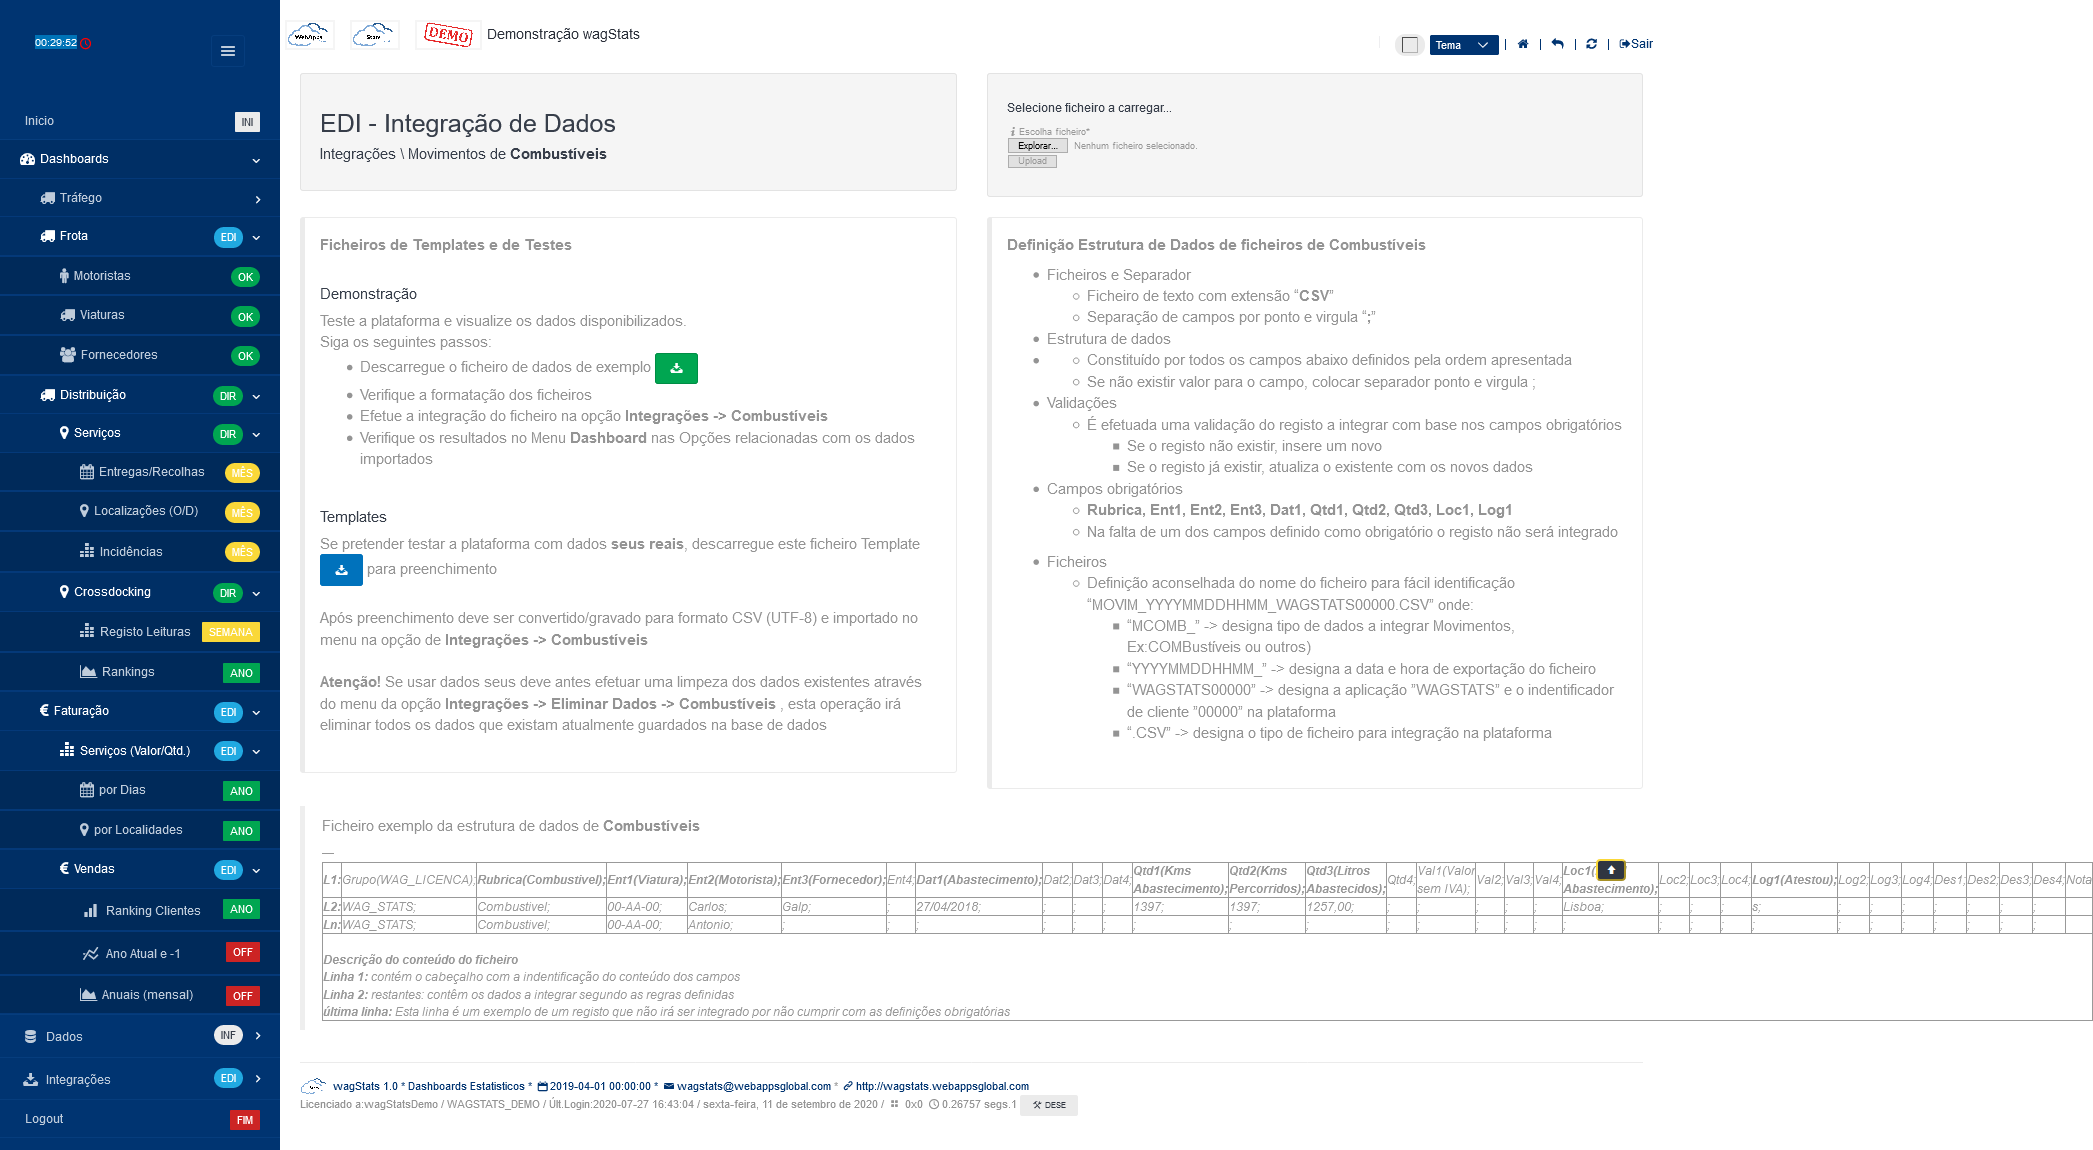This screenshot has width=2093, height=1150.
Task: Click the INI badge beside Inicio
Action: (x=247, y=122)
